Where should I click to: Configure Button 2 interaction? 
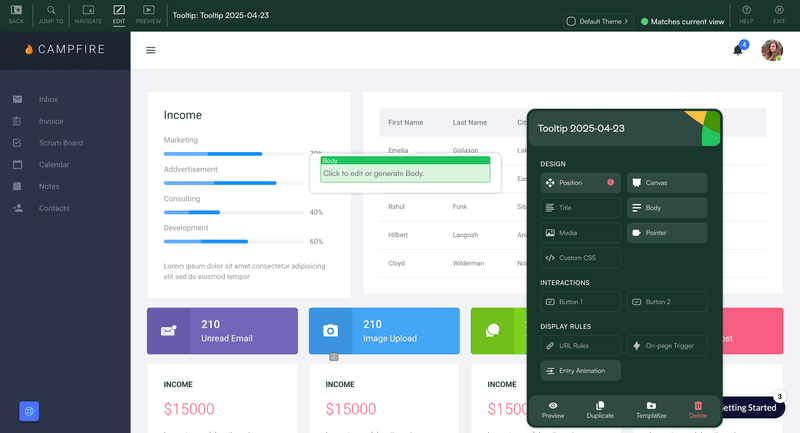667,302
